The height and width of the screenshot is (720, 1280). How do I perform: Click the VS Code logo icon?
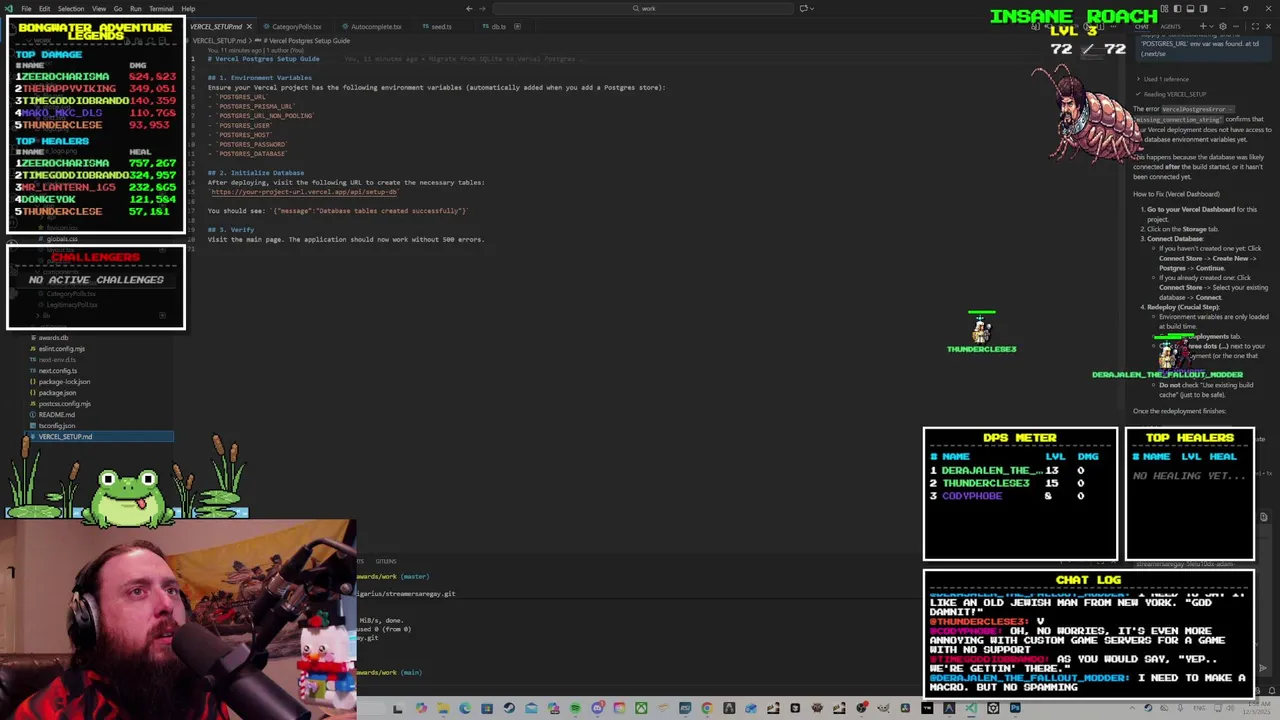tap(8, 8)
